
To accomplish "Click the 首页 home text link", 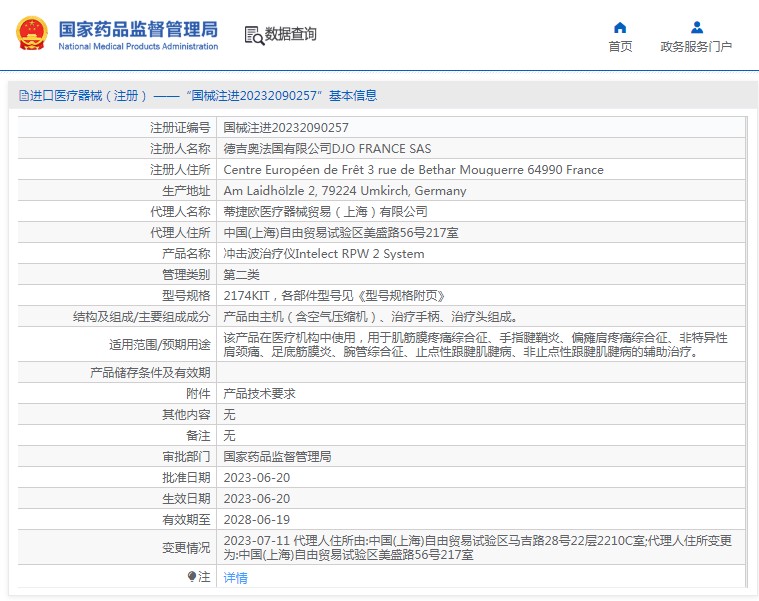I will 620,46.
